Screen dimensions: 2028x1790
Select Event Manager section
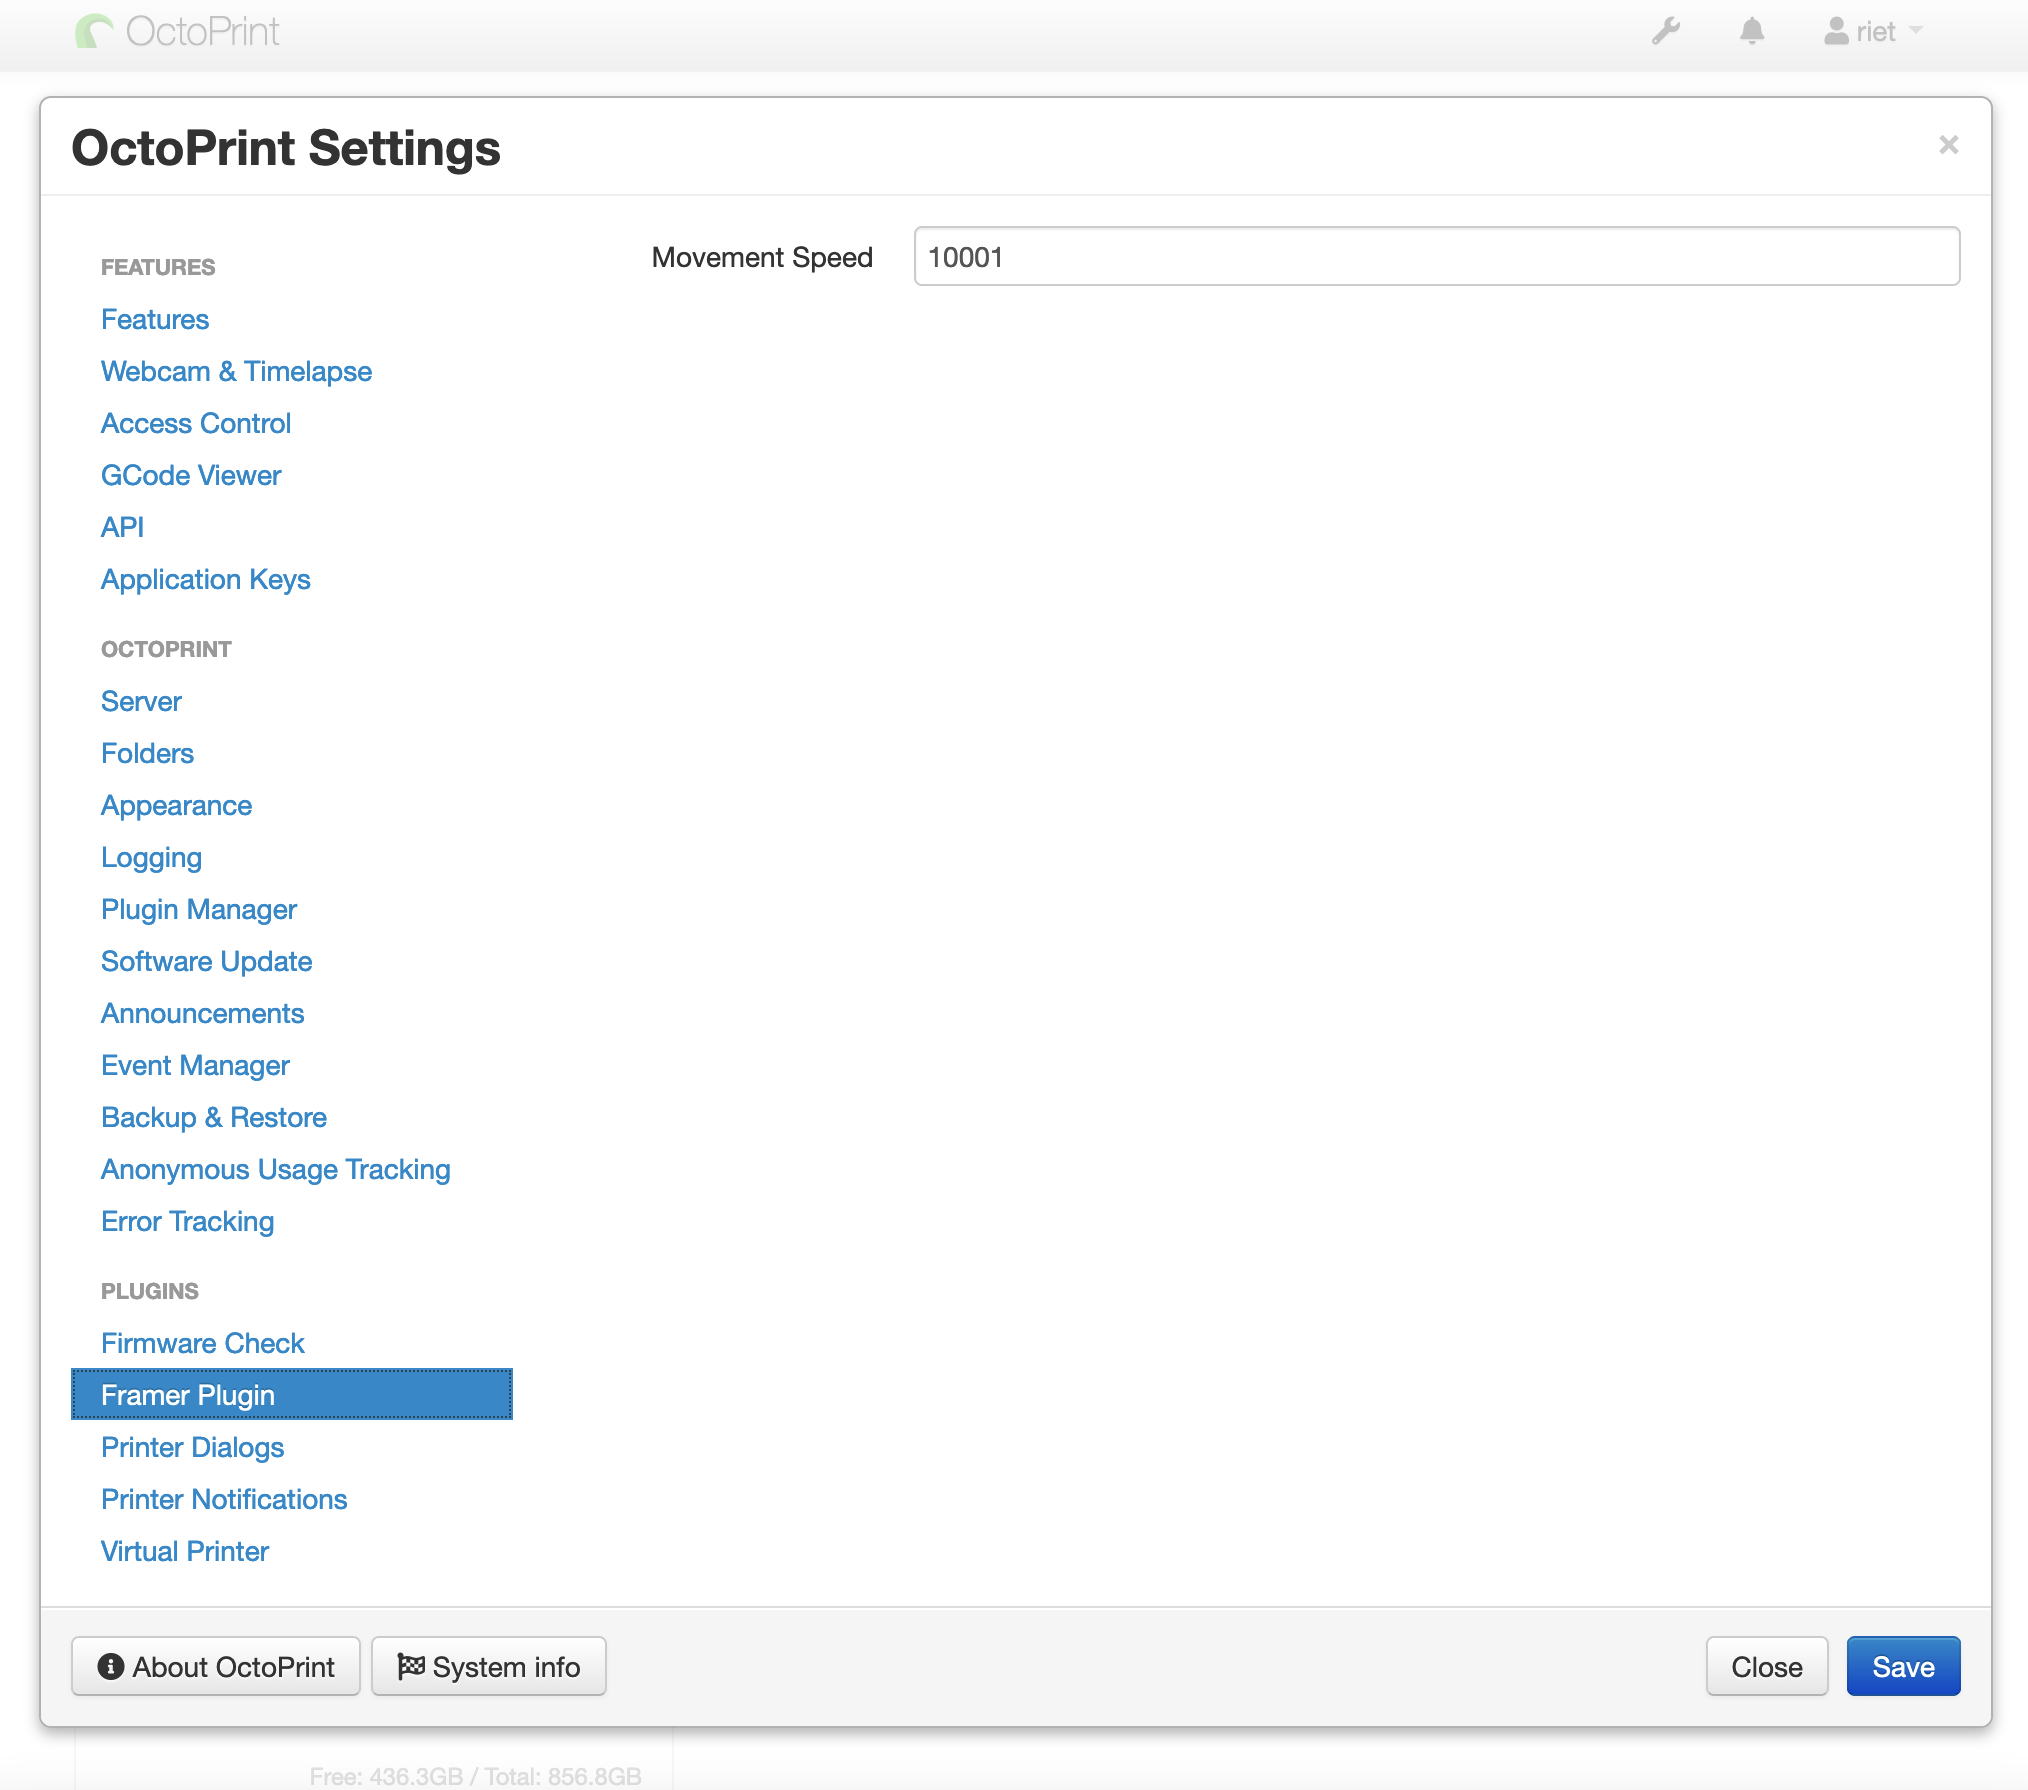coord(195,1065)
